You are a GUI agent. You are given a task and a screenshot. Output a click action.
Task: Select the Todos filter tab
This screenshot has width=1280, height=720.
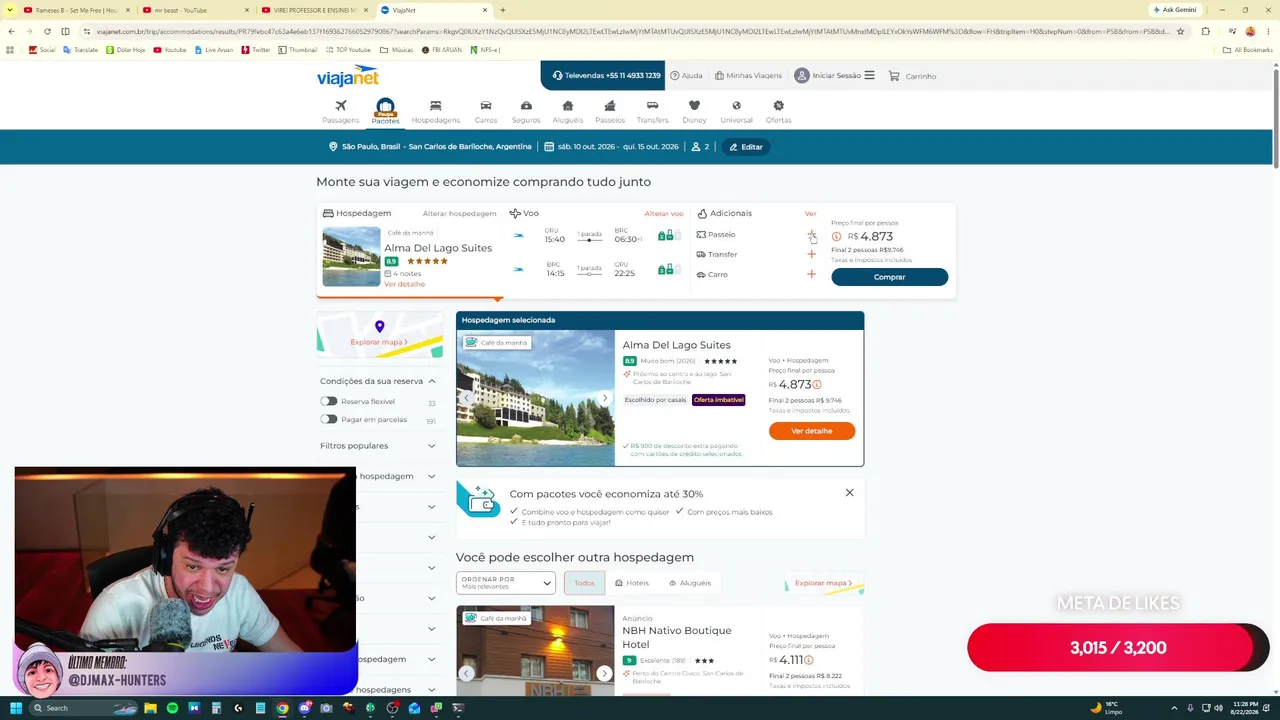(x=584, y=583)
